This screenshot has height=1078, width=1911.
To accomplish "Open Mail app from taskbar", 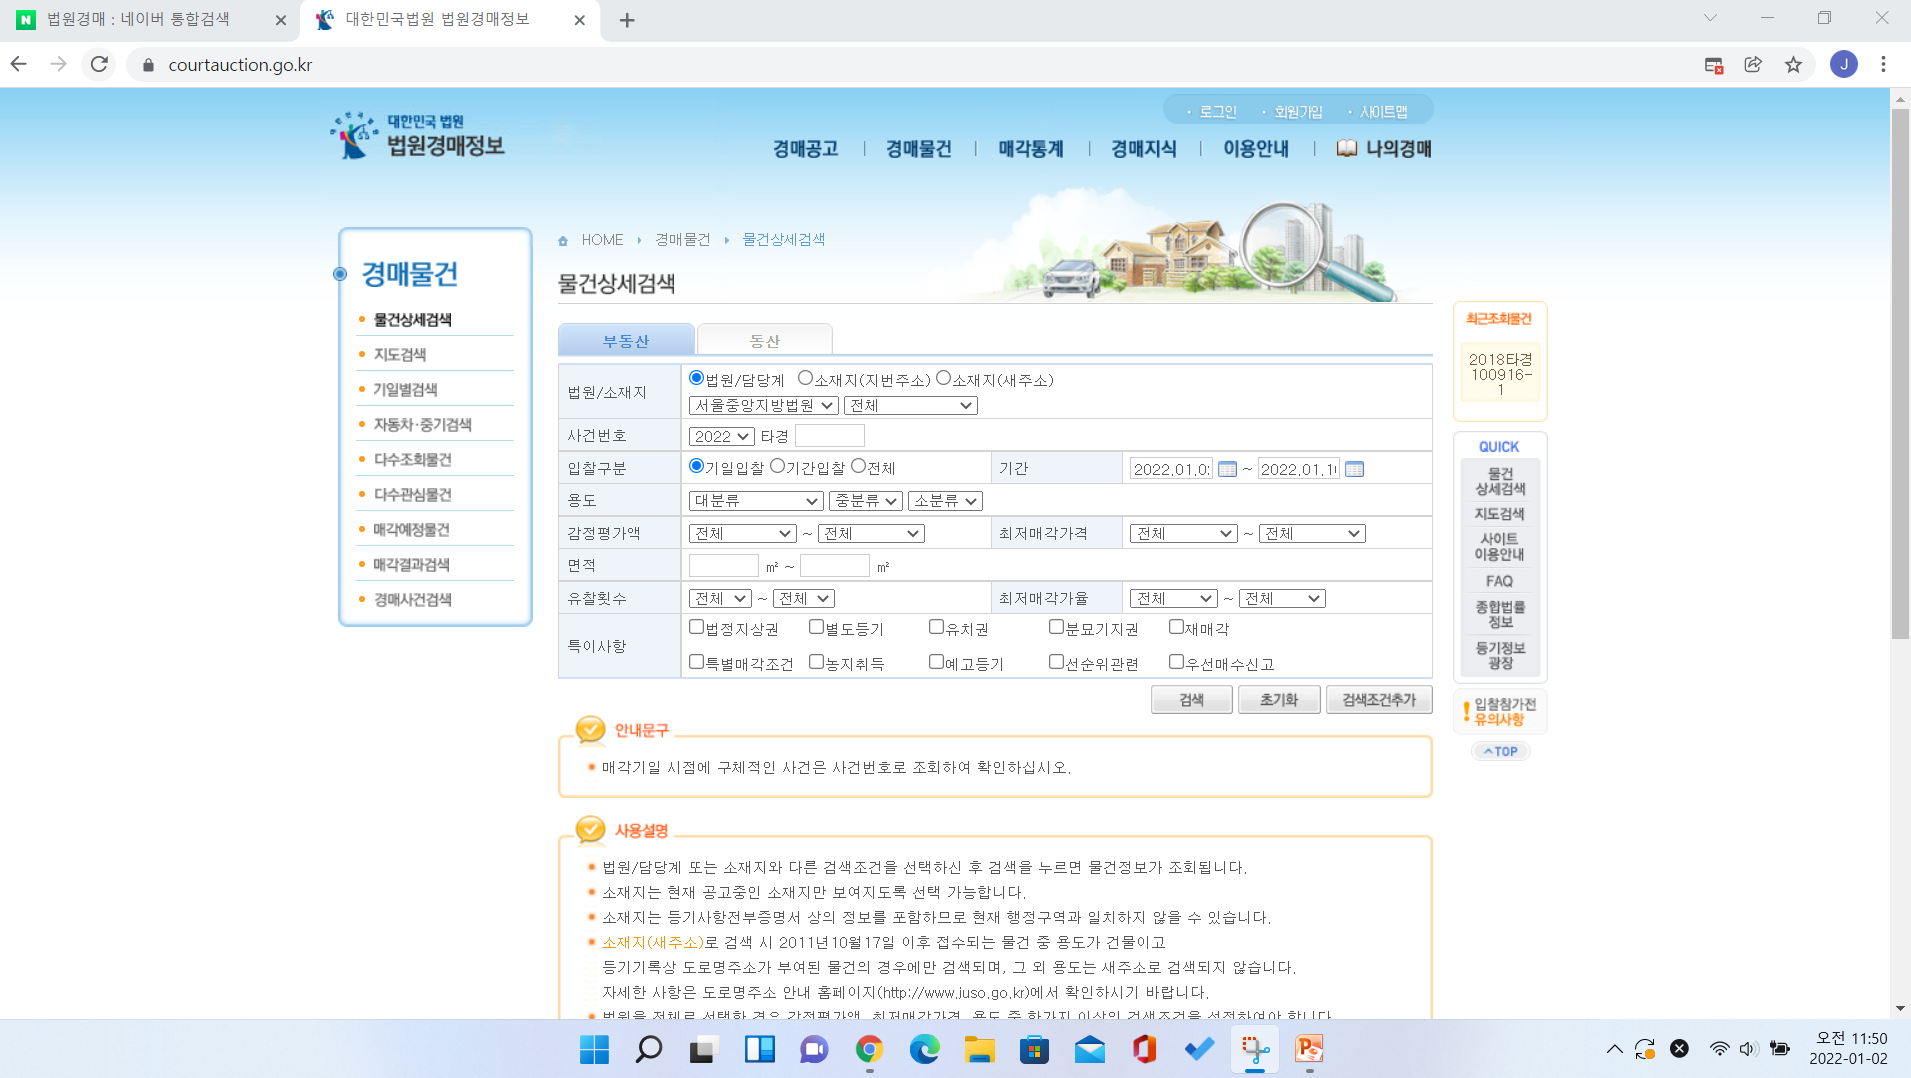I will click(1089, 1049).
